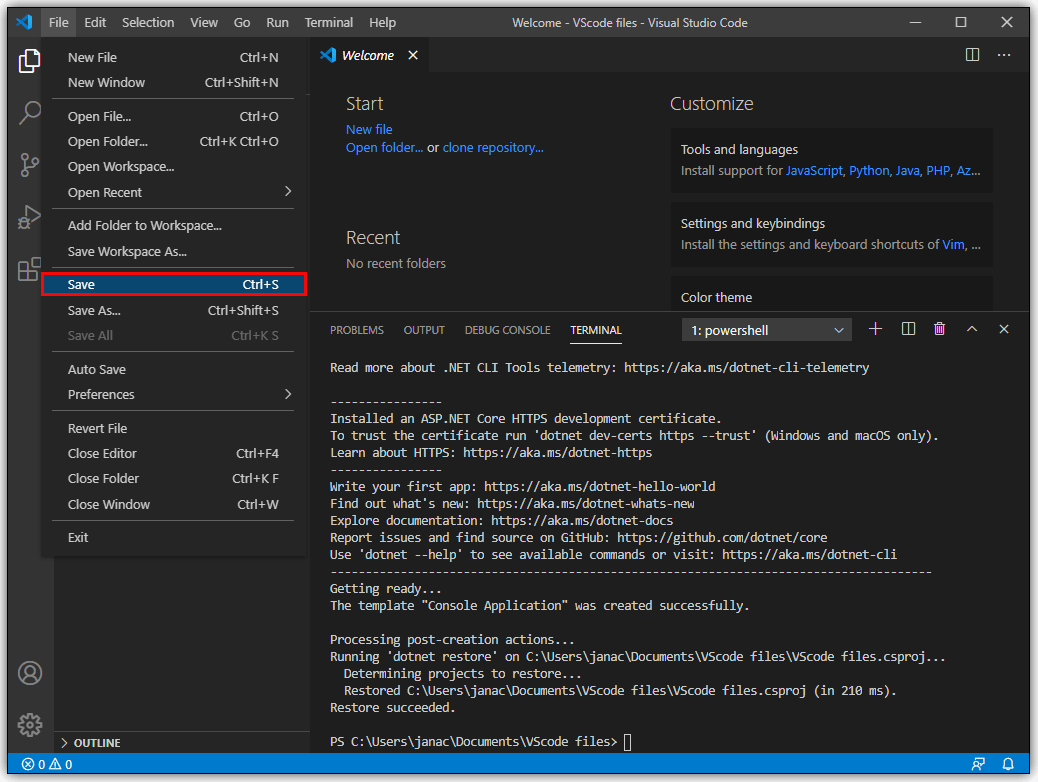Click the errors and warnings status item
Viewport: 1038px width, 782px height.
47,764
